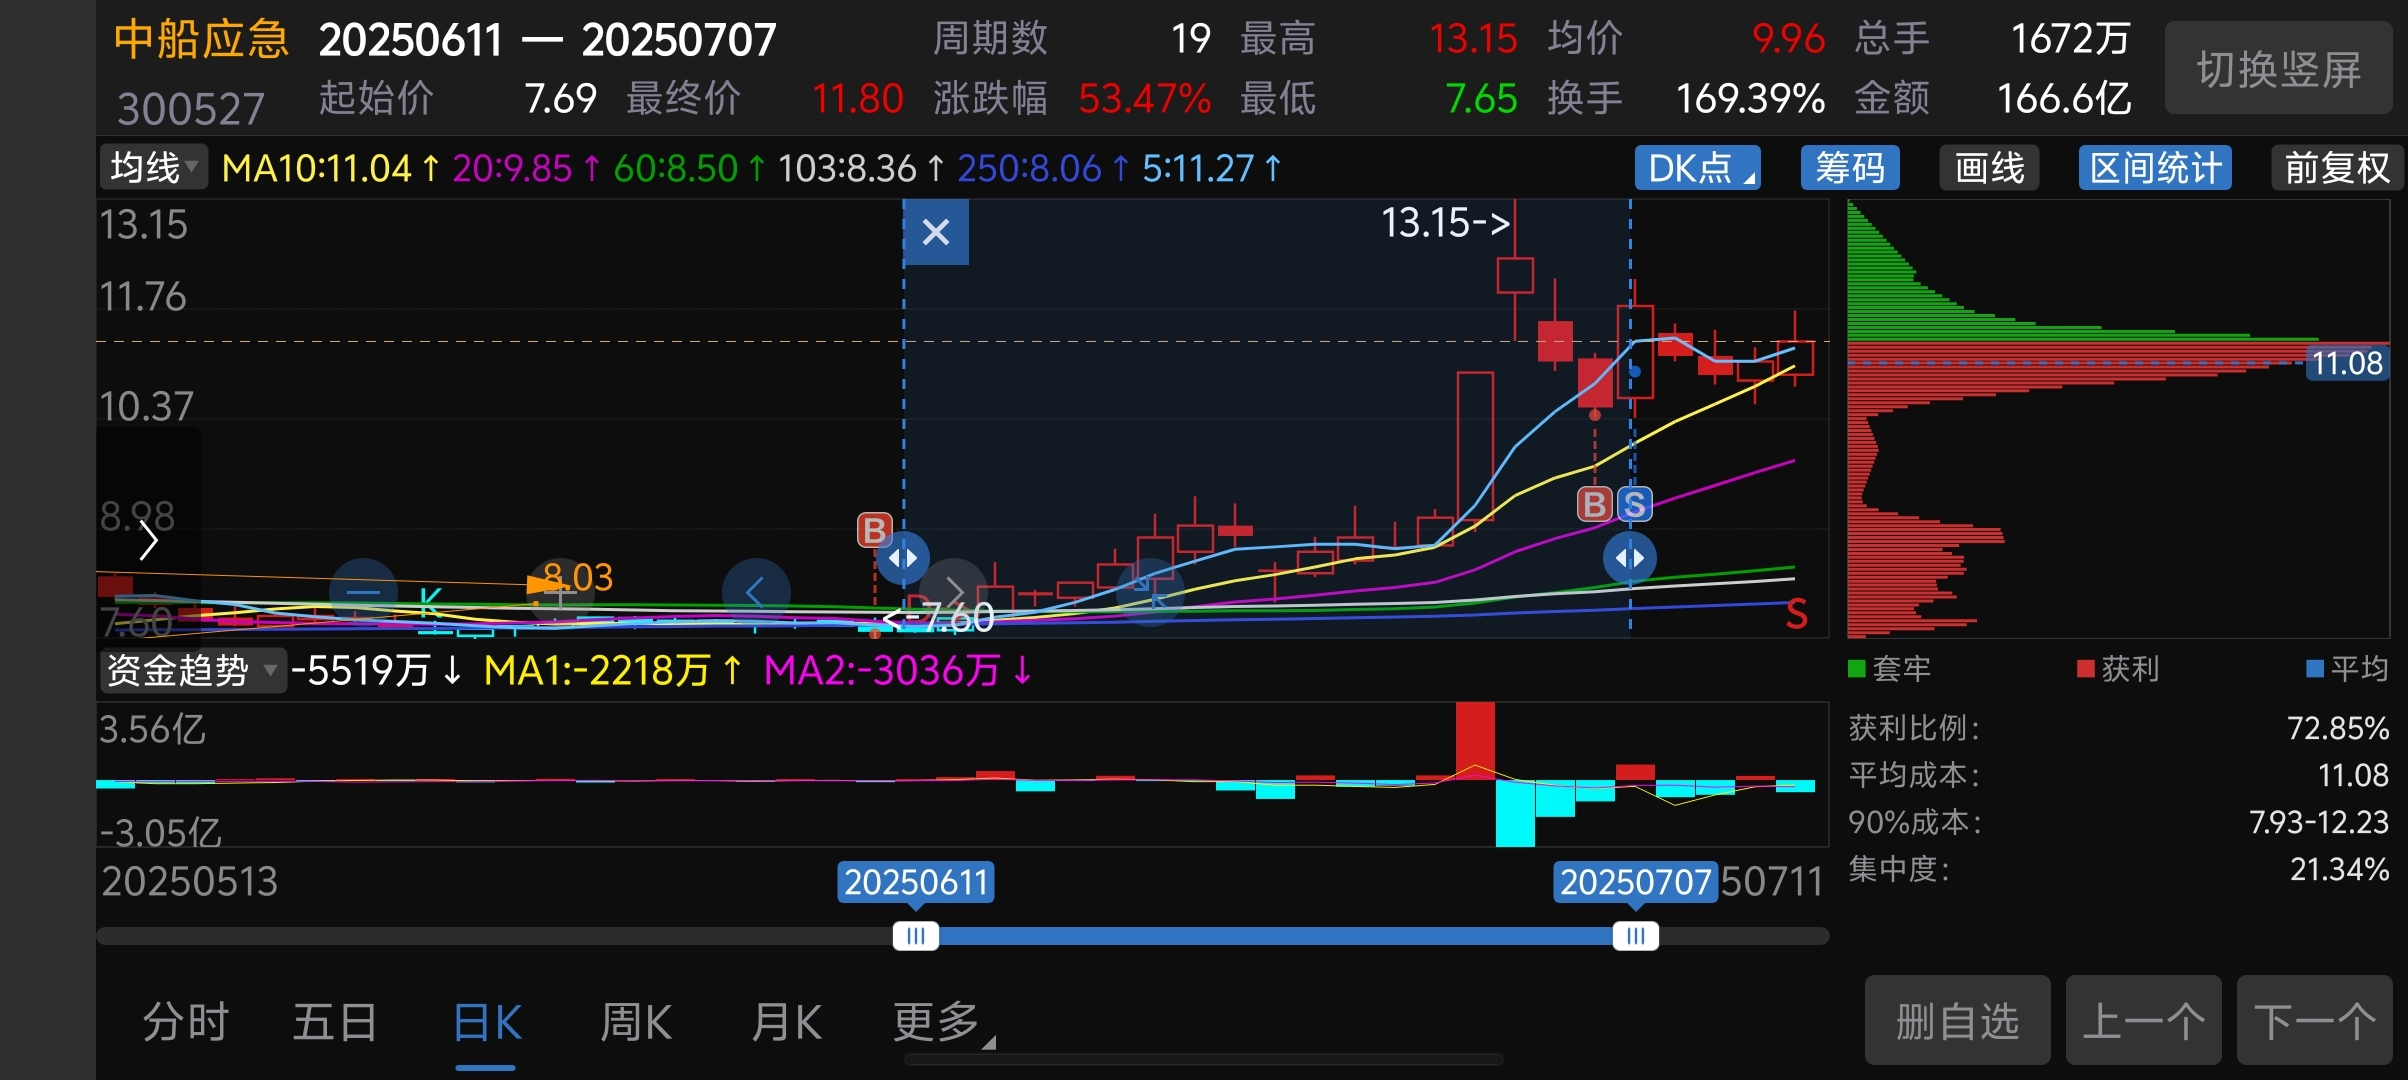The height and width of the screenshot is (1080, 2408).
Task: Toggle the 筹码 chip distribution panel
Action: pyautogui.click(x=1850, y=168)
